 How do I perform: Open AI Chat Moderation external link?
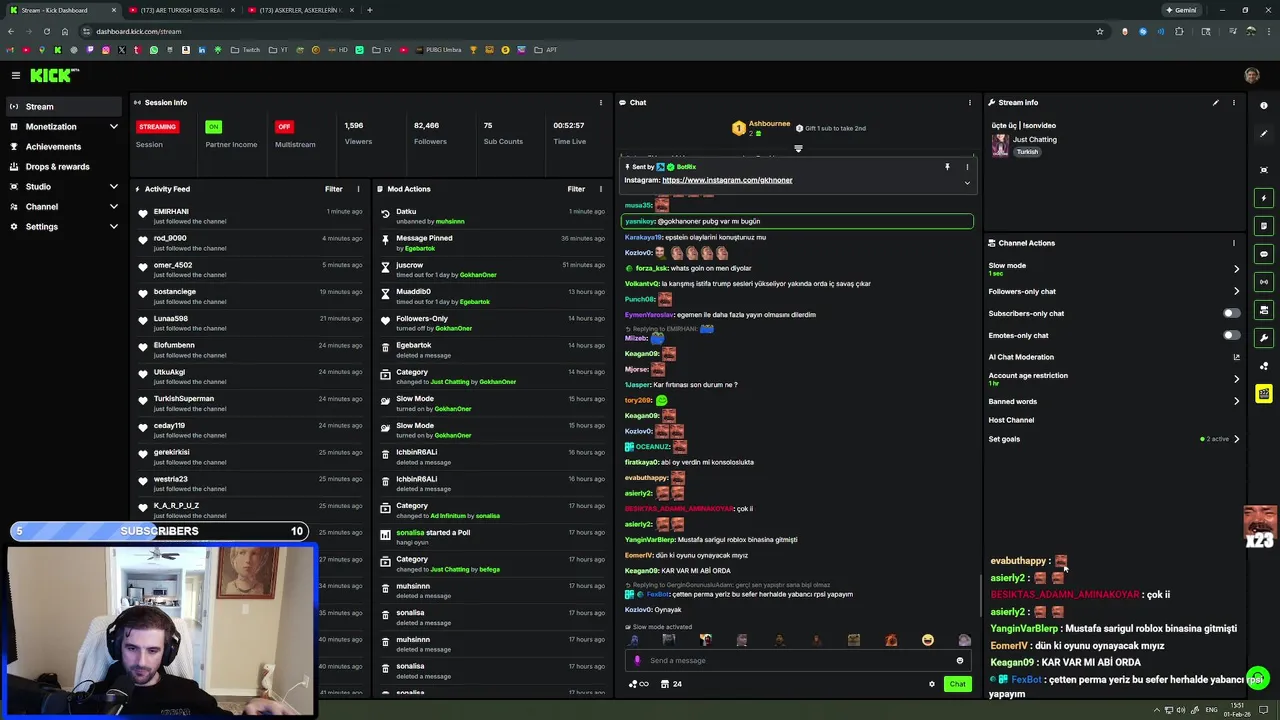(x=1236, y=357)
